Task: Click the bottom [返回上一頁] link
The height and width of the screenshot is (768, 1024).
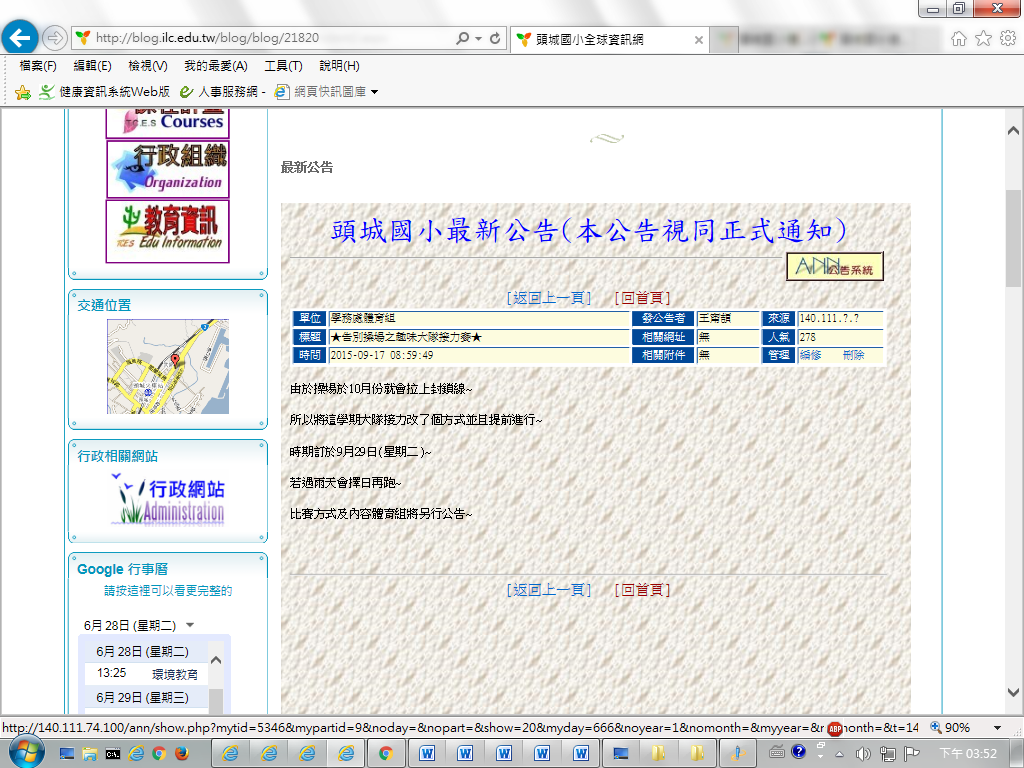Action: (549, 590)
